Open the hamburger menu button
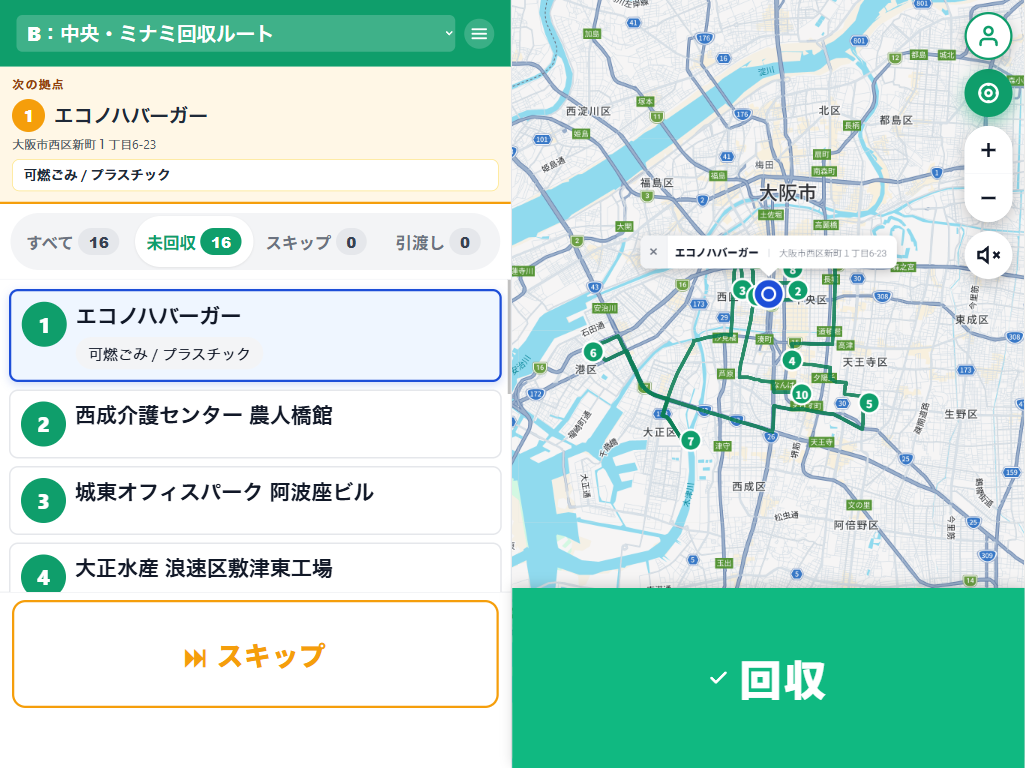1025x768 pixels. (479, 33)
